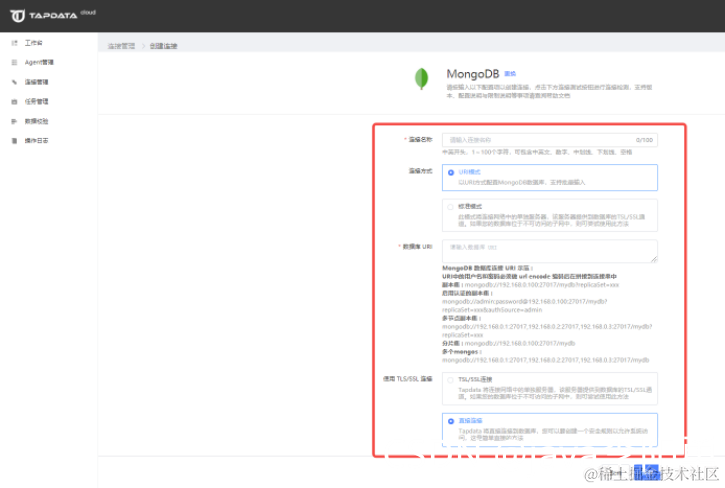This screenshot has width=725, height=488.
Task: Select the TSL/SSL连接 radio button
Action: 451,380
